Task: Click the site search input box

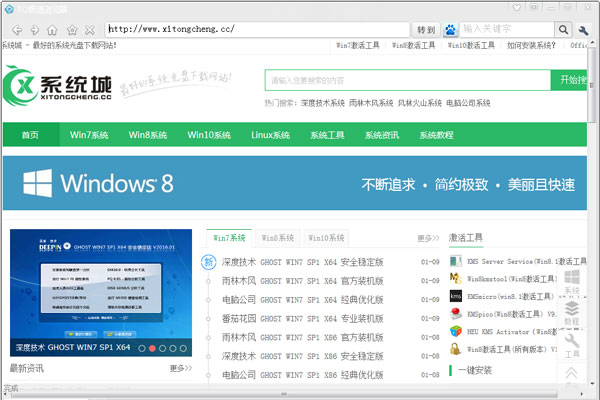Action: click(x=408, y=80)
